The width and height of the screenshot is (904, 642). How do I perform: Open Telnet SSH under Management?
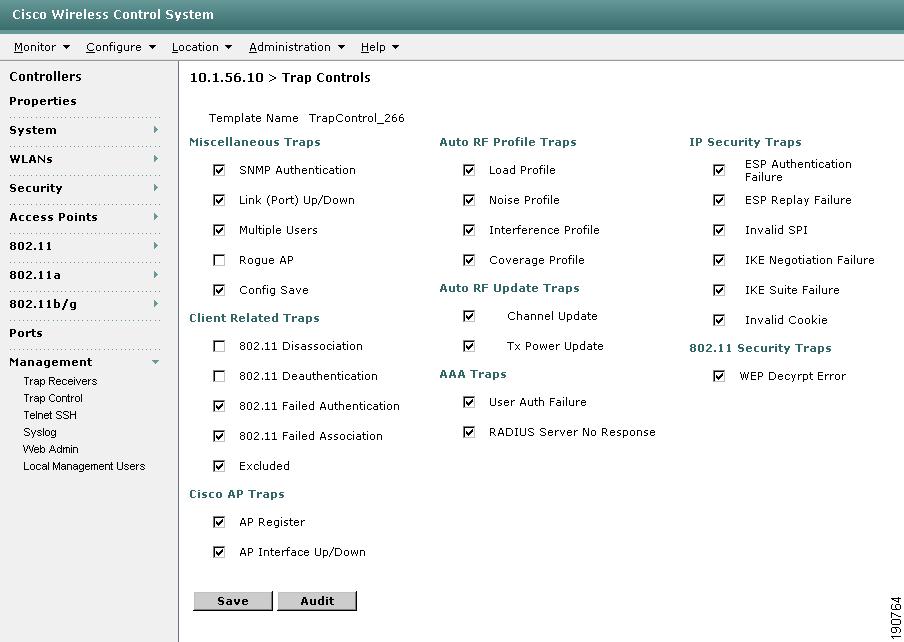click(50, 415)
